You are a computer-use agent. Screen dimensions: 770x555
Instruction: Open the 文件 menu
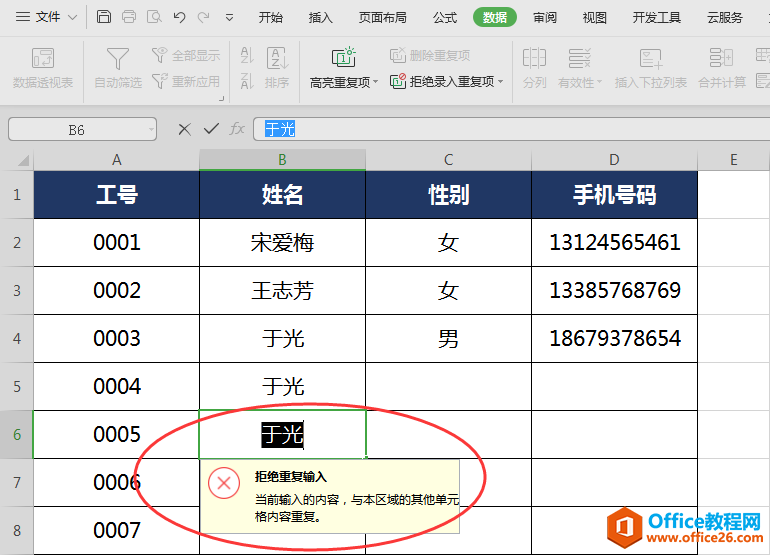point(44,17)
